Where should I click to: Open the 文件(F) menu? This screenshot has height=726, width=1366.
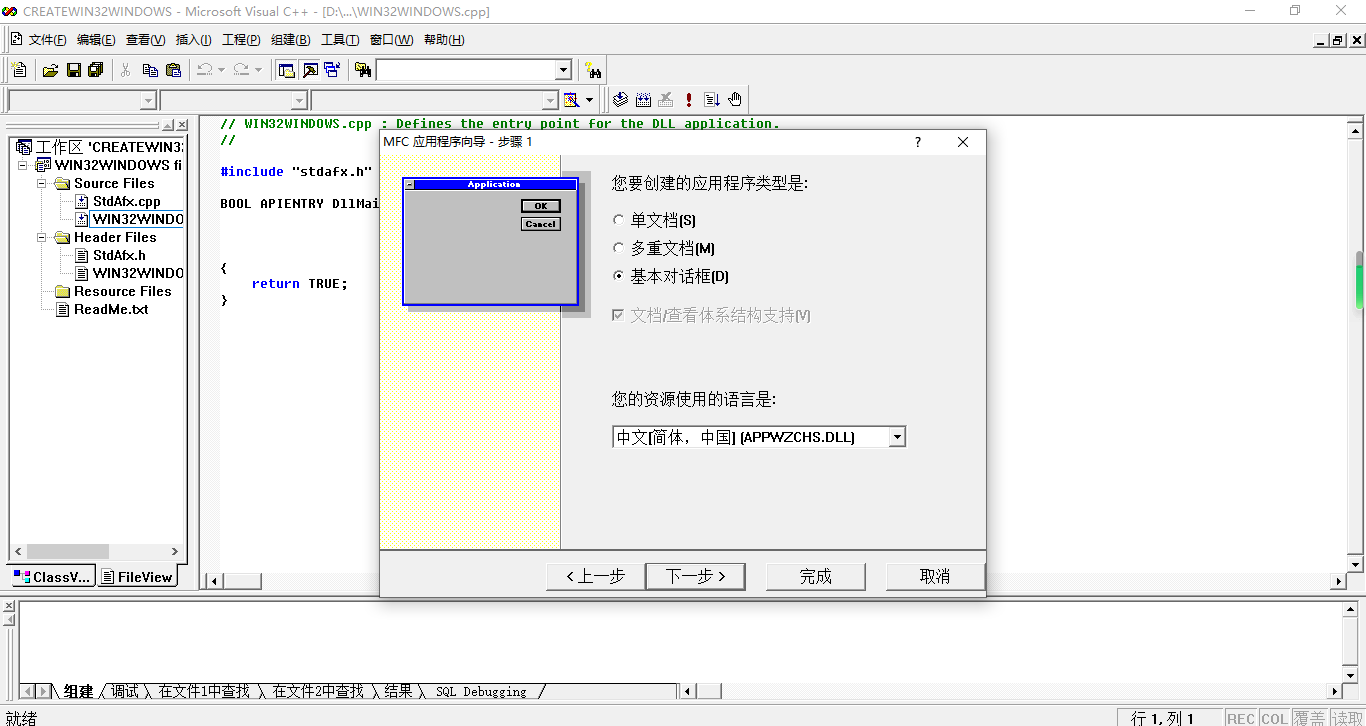click(47, 40)
